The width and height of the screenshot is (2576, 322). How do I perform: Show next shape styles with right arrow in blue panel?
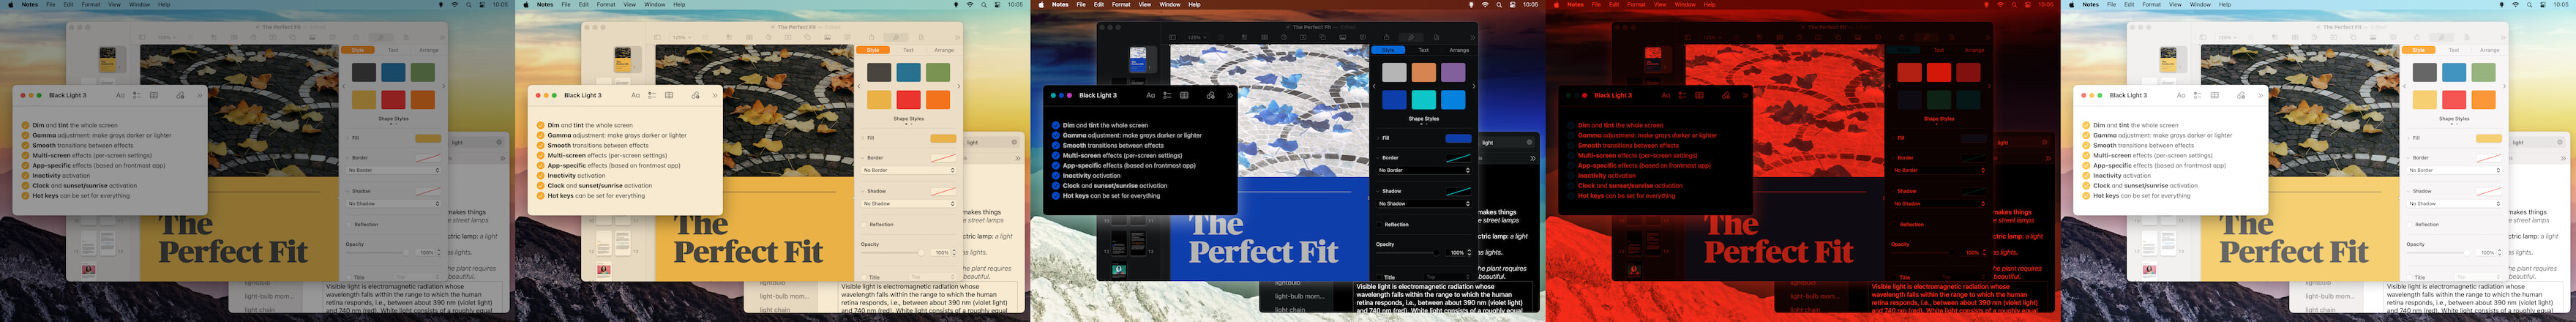pos(1473,85)
